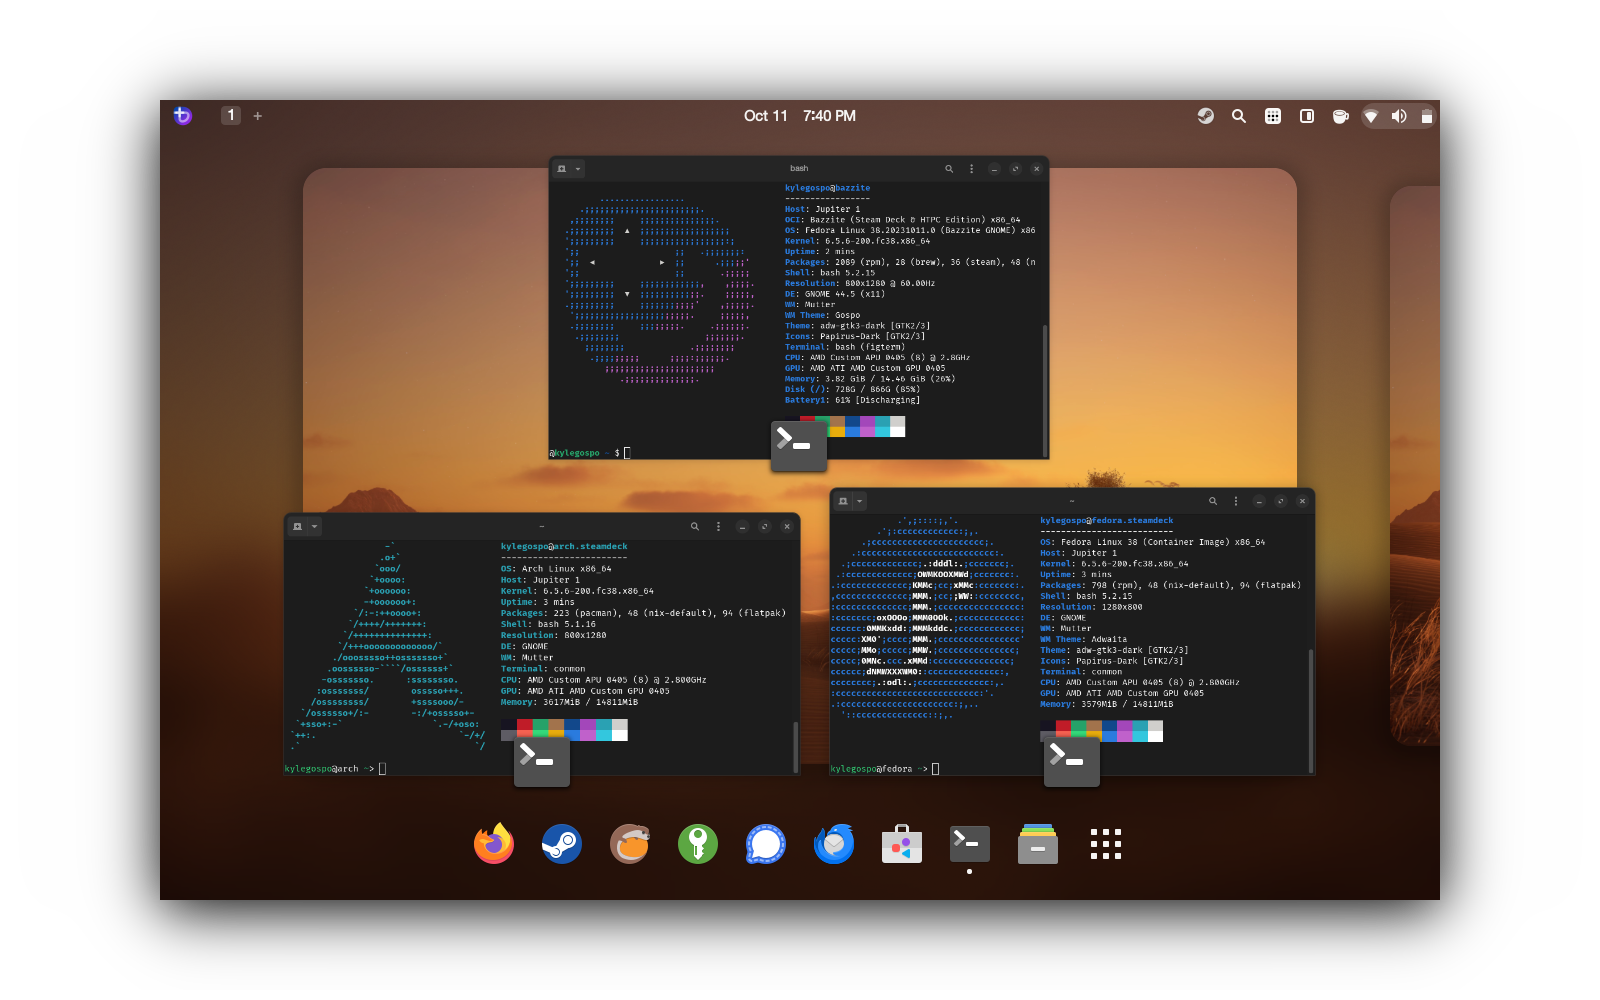Click 'kylegospo@arch.steamdeck' heading text
The width and height of the screenshot is (1600, 1000).
click(564, 547)
